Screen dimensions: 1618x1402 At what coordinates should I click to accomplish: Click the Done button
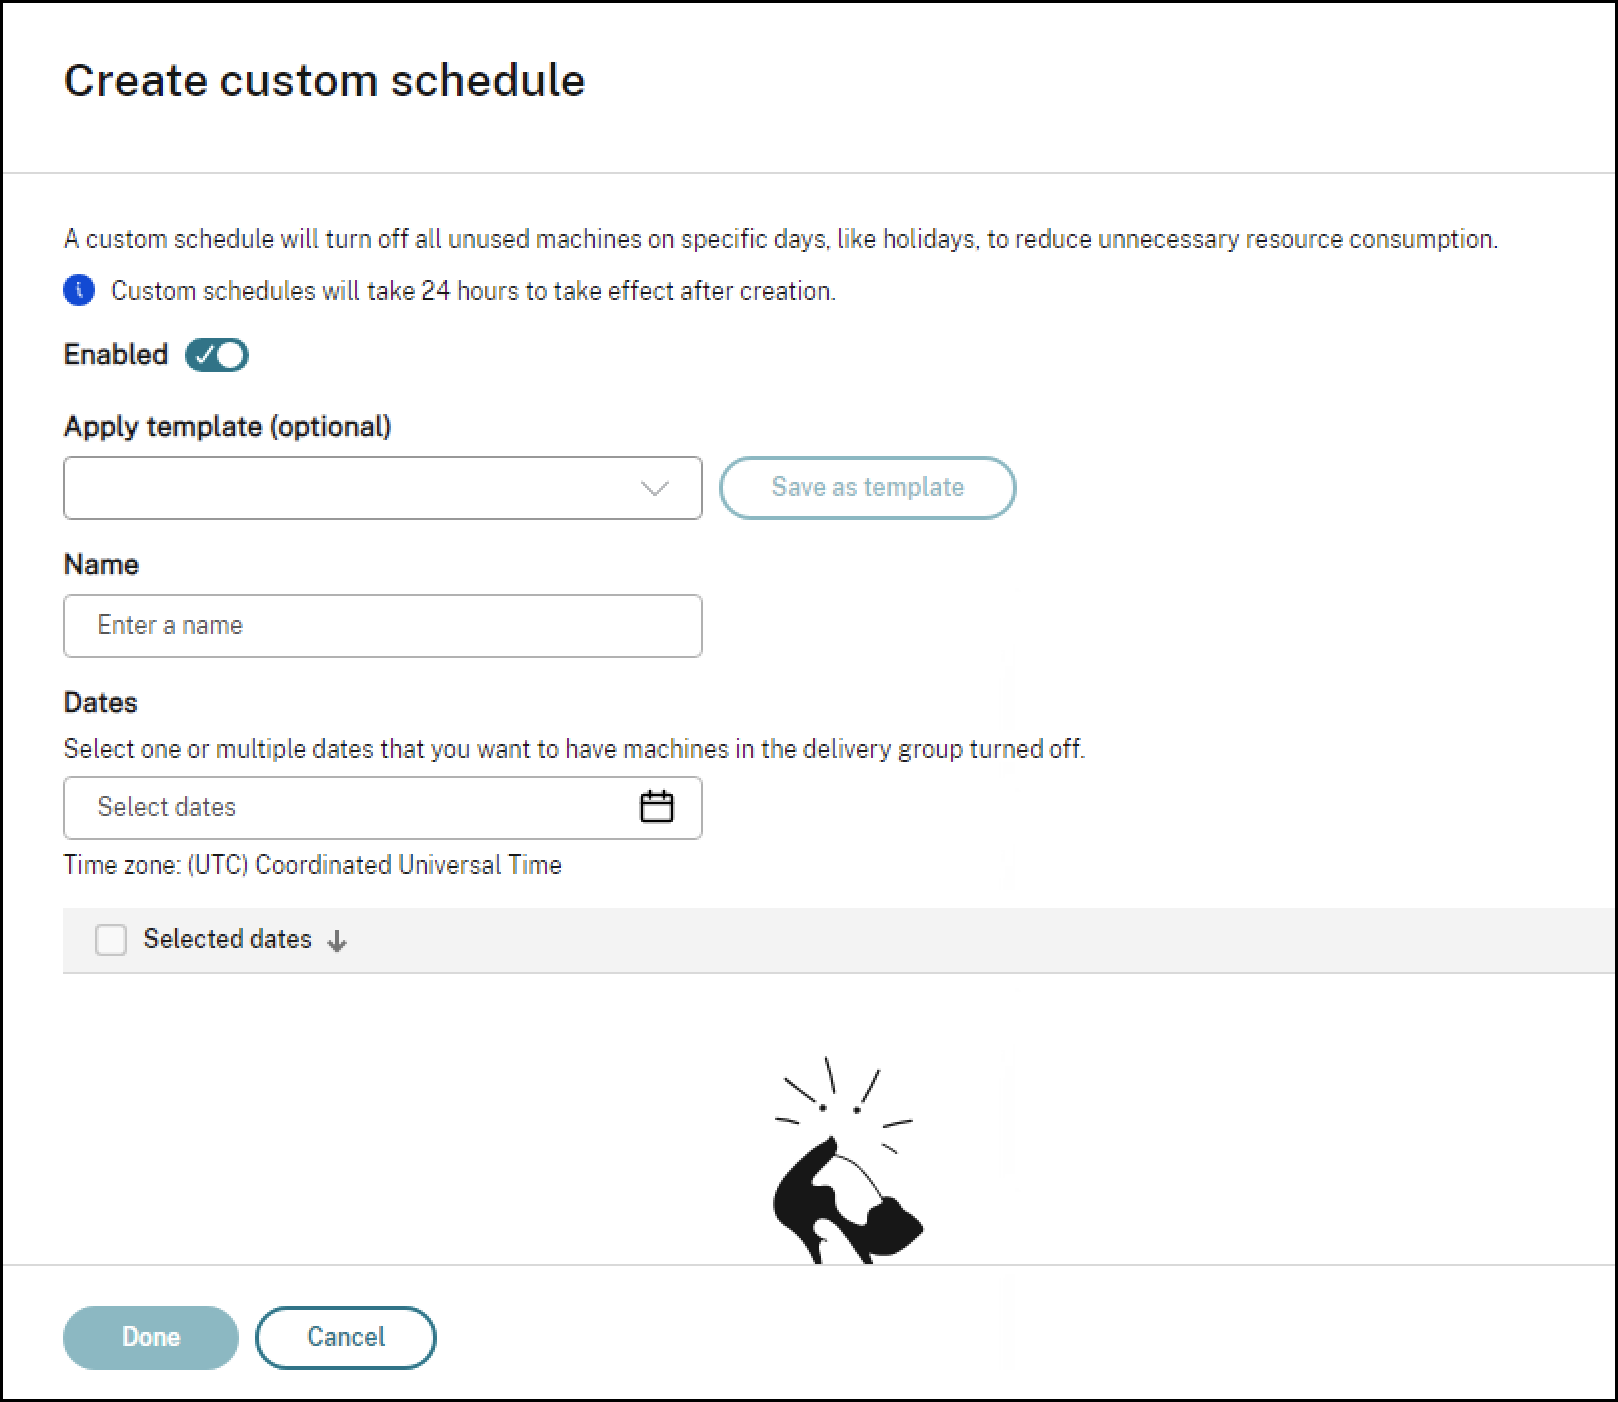point(150,1337)
